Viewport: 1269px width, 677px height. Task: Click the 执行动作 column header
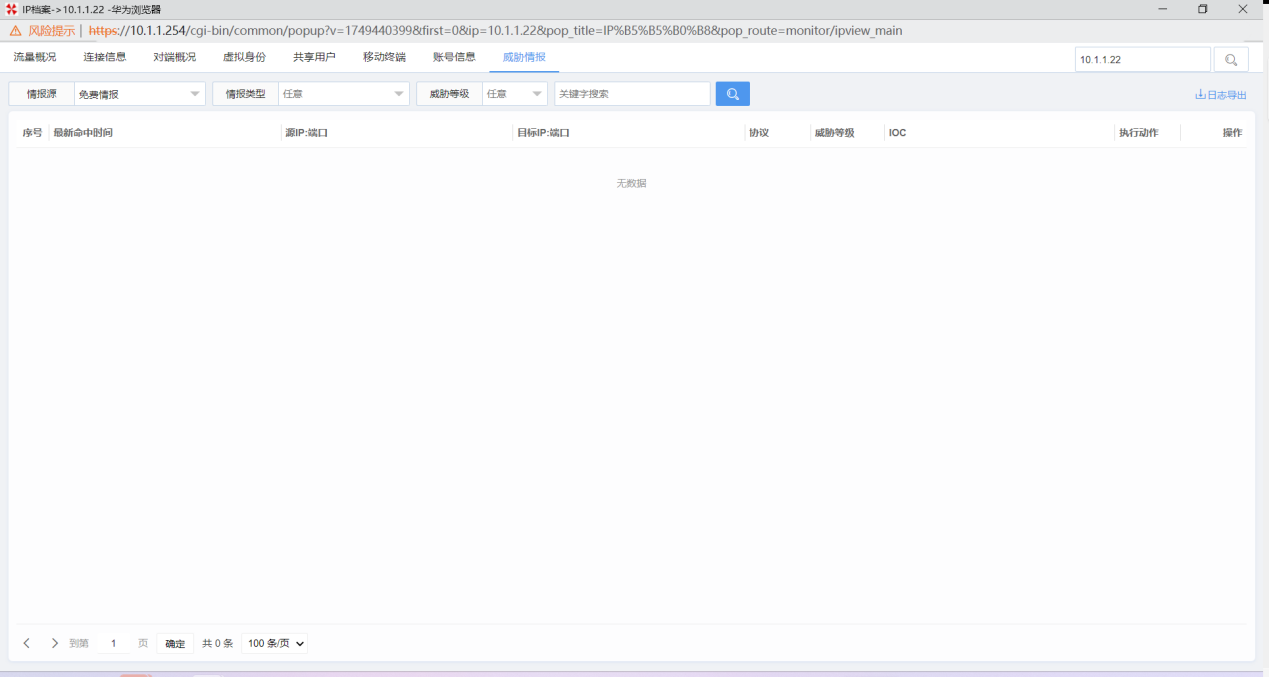pos(1139,133)
